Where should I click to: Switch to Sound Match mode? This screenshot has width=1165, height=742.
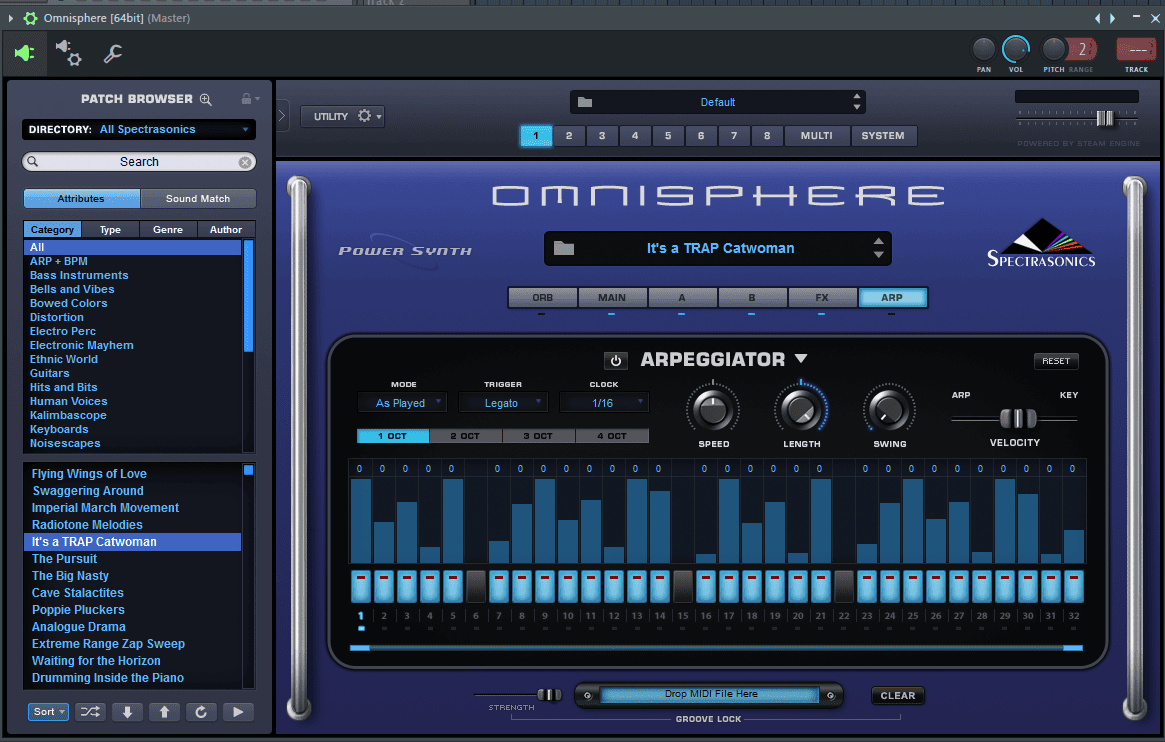198,198
